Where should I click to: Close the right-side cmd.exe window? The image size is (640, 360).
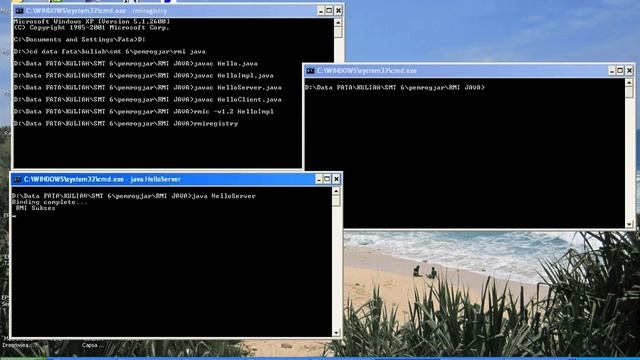point(629,71)
